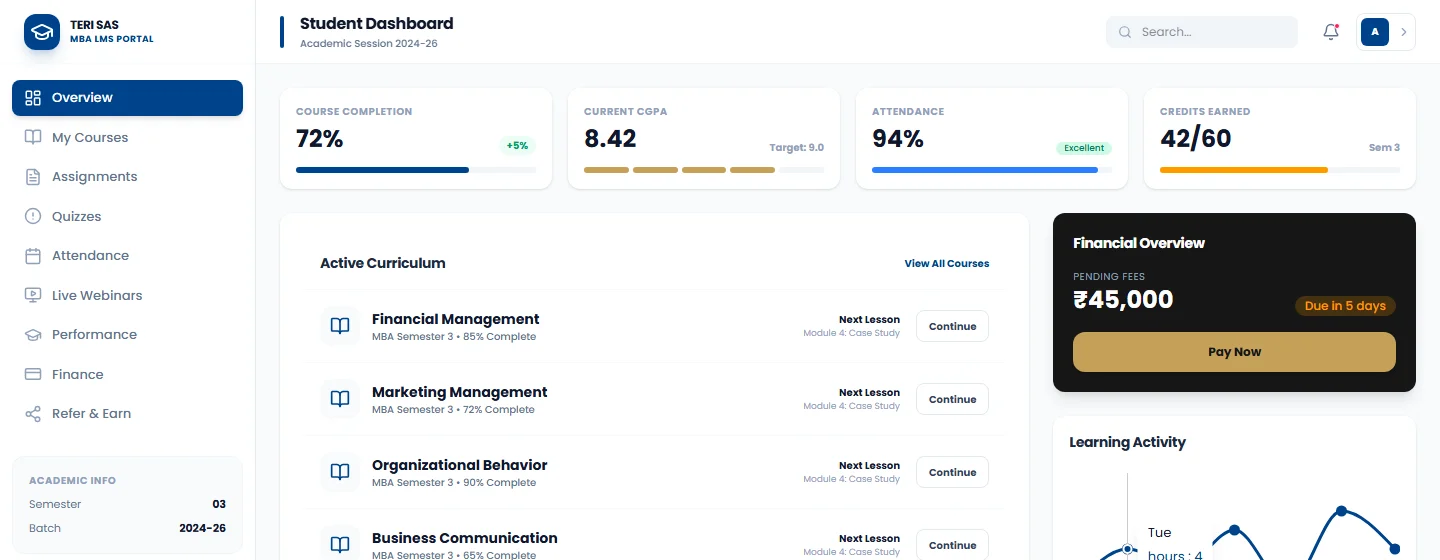Click the credits earned orange progress bar
Viewport: 1440px width, 560px height.
pos(1280,170)
